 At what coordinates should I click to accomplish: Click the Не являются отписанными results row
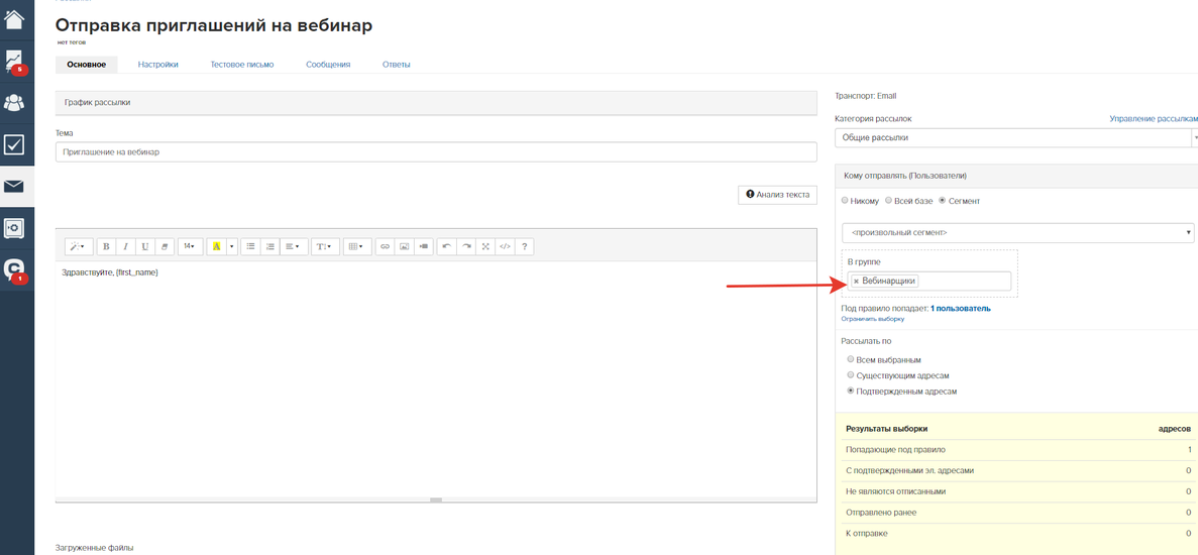click(1017, 492)
